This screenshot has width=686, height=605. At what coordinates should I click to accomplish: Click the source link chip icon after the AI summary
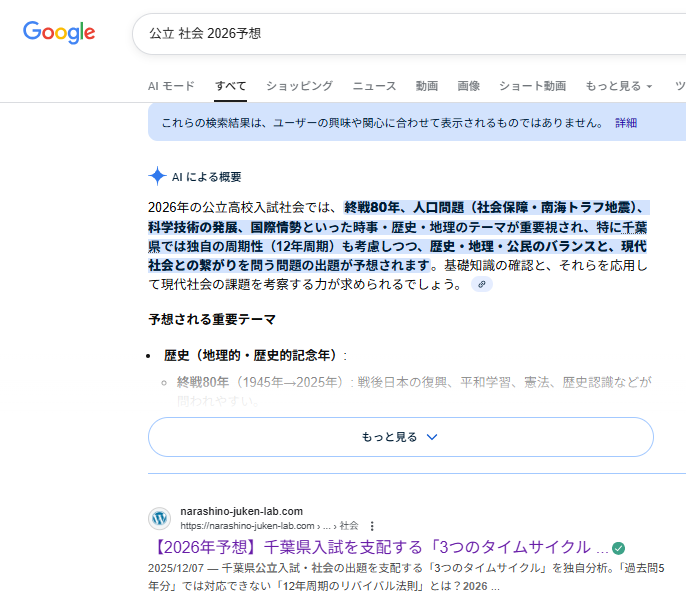(482, 285)
